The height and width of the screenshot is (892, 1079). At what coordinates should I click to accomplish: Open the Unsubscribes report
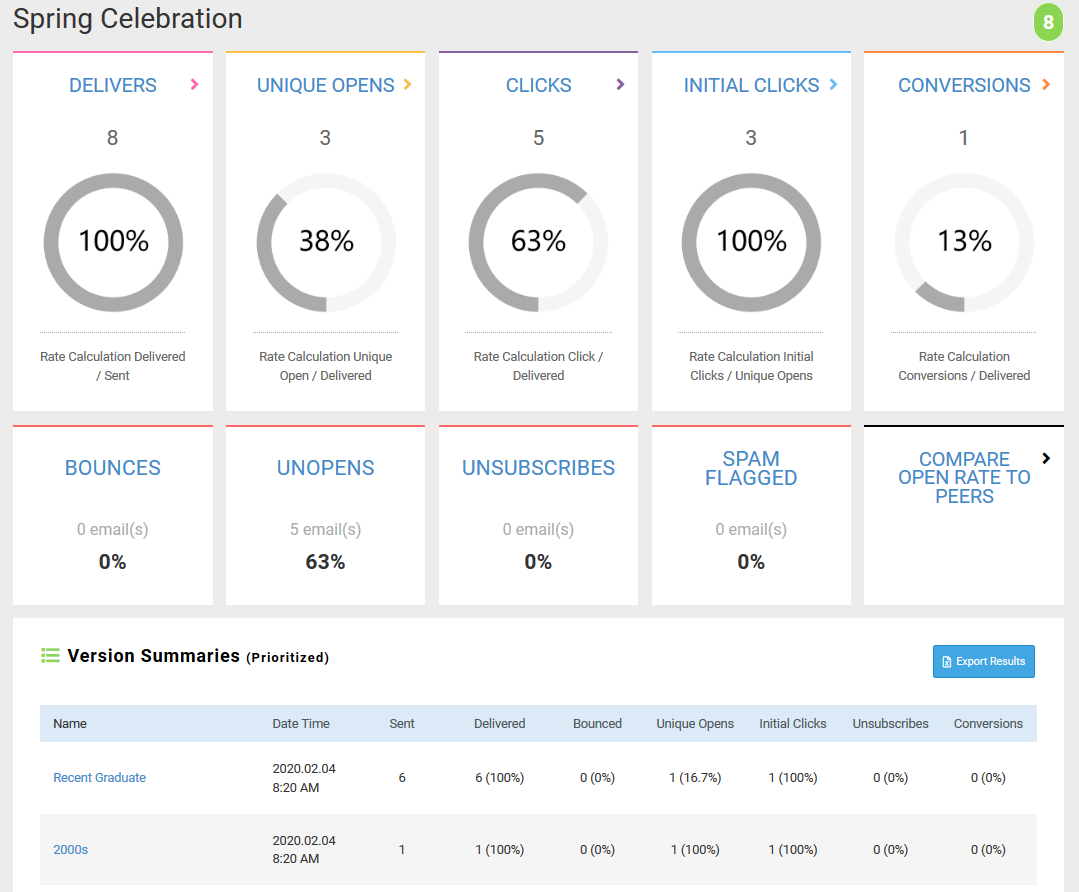tap(538, 468)
